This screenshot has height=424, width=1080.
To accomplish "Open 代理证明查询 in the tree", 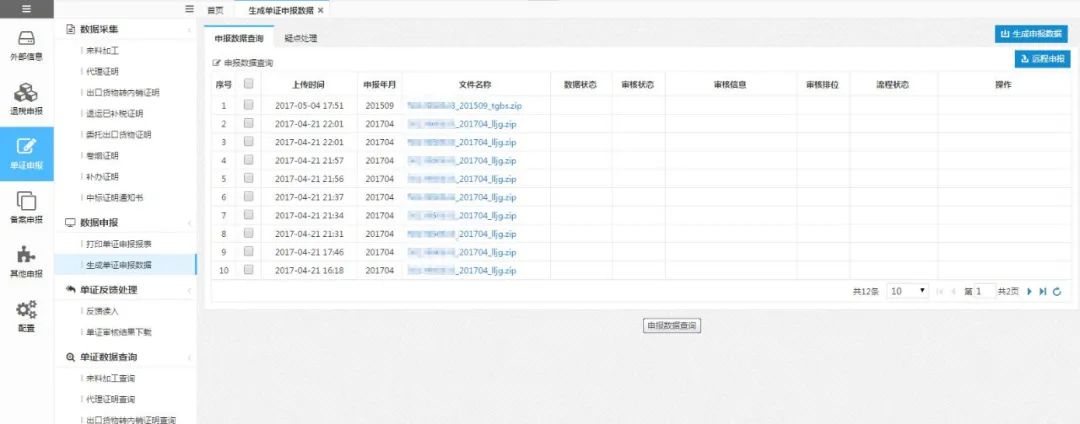I will tap(110, 399).
